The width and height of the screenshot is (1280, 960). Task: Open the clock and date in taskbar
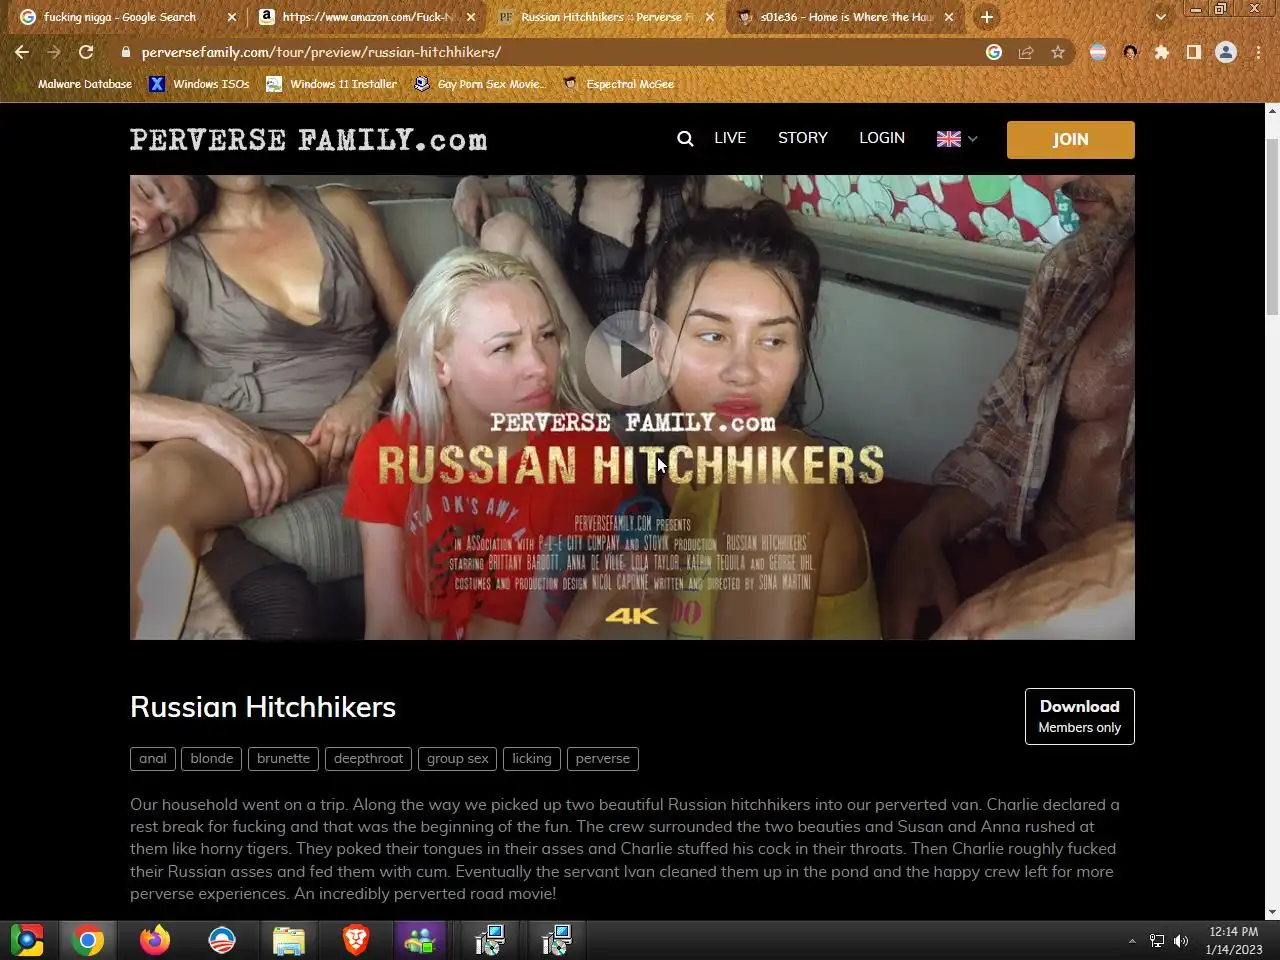click(1233, 940)
